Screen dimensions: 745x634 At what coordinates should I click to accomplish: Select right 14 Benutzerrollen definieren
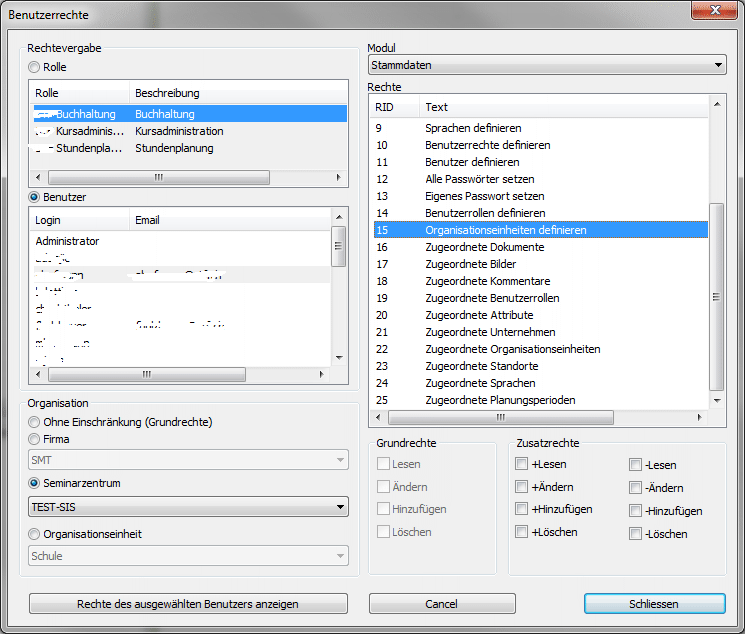485,213
